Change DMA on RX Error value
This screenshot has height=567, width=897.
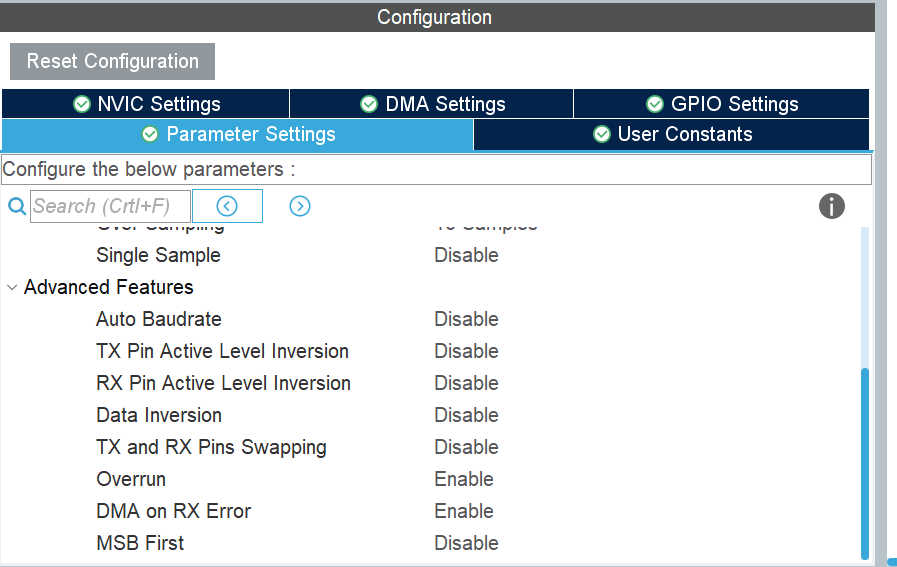click(464, 511)
